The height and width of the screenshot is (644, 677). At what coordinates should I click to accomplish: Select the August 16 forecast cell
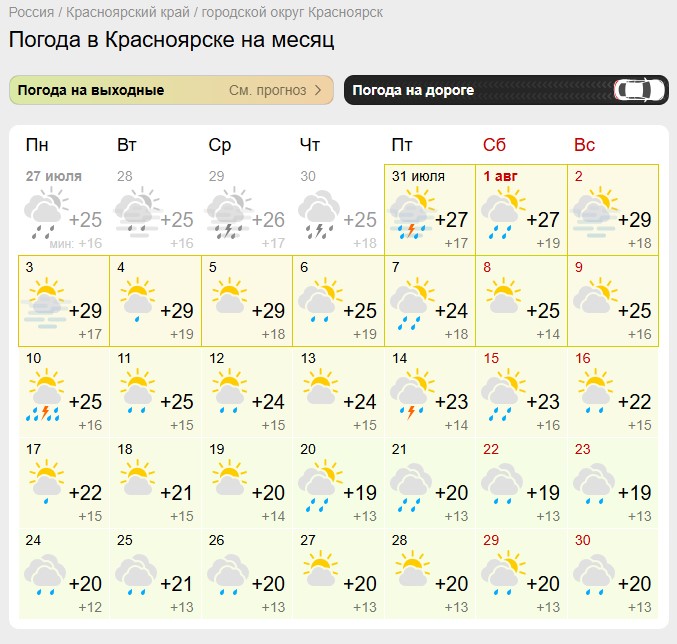point(613,392)
